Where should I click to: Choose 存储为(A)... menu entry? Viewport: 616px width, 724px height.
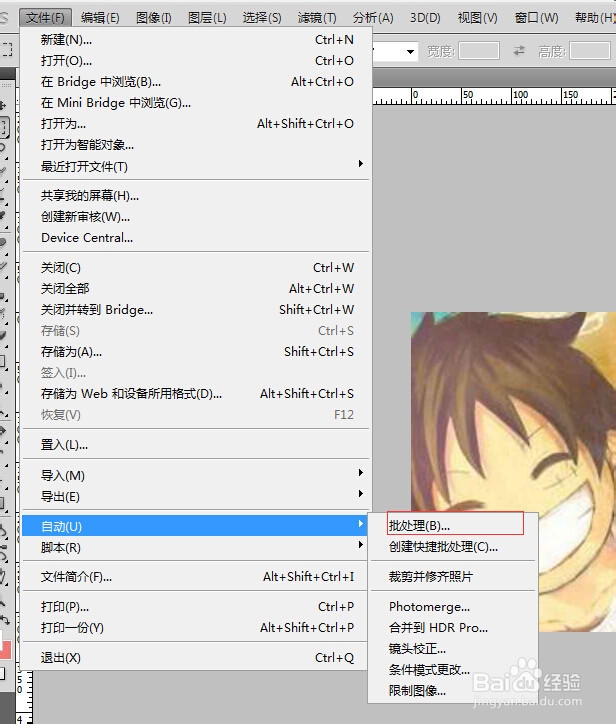pos(196,352)
